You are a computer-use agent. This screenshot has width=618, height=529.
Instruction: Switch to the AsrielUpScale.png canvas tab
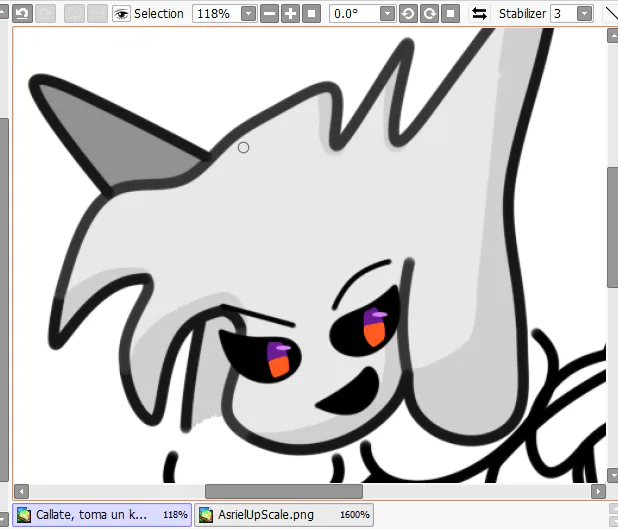coord(284,515)
